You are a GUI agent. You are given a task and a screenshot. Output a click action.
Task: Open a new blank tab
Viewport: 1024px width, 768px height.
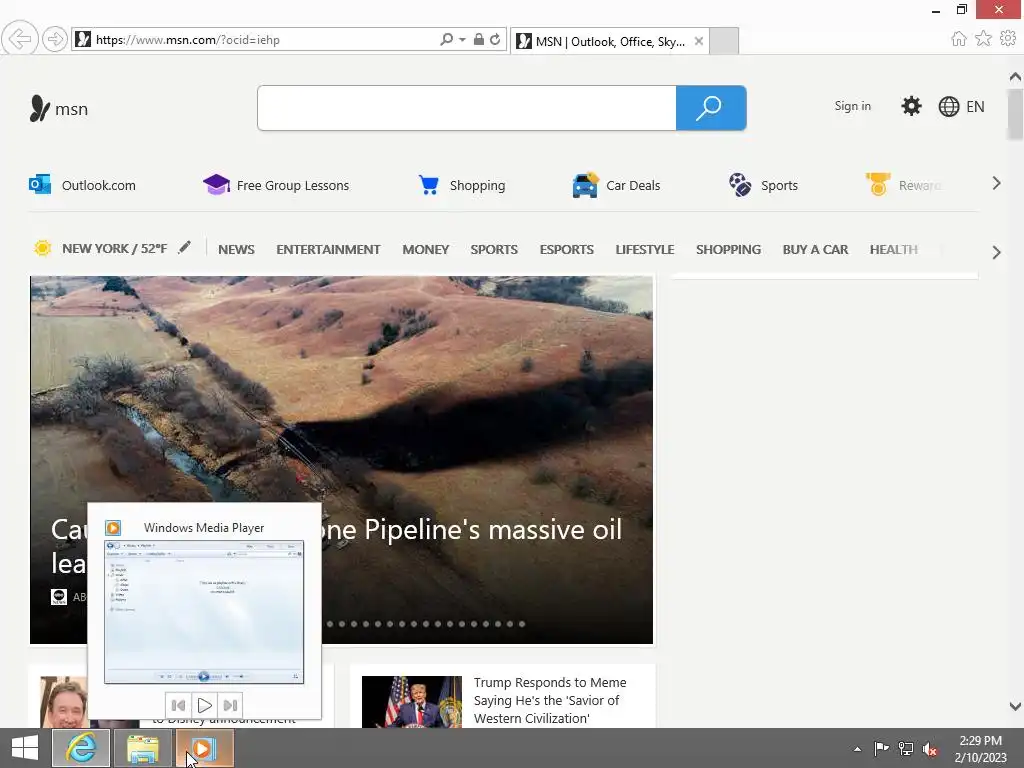724,41
